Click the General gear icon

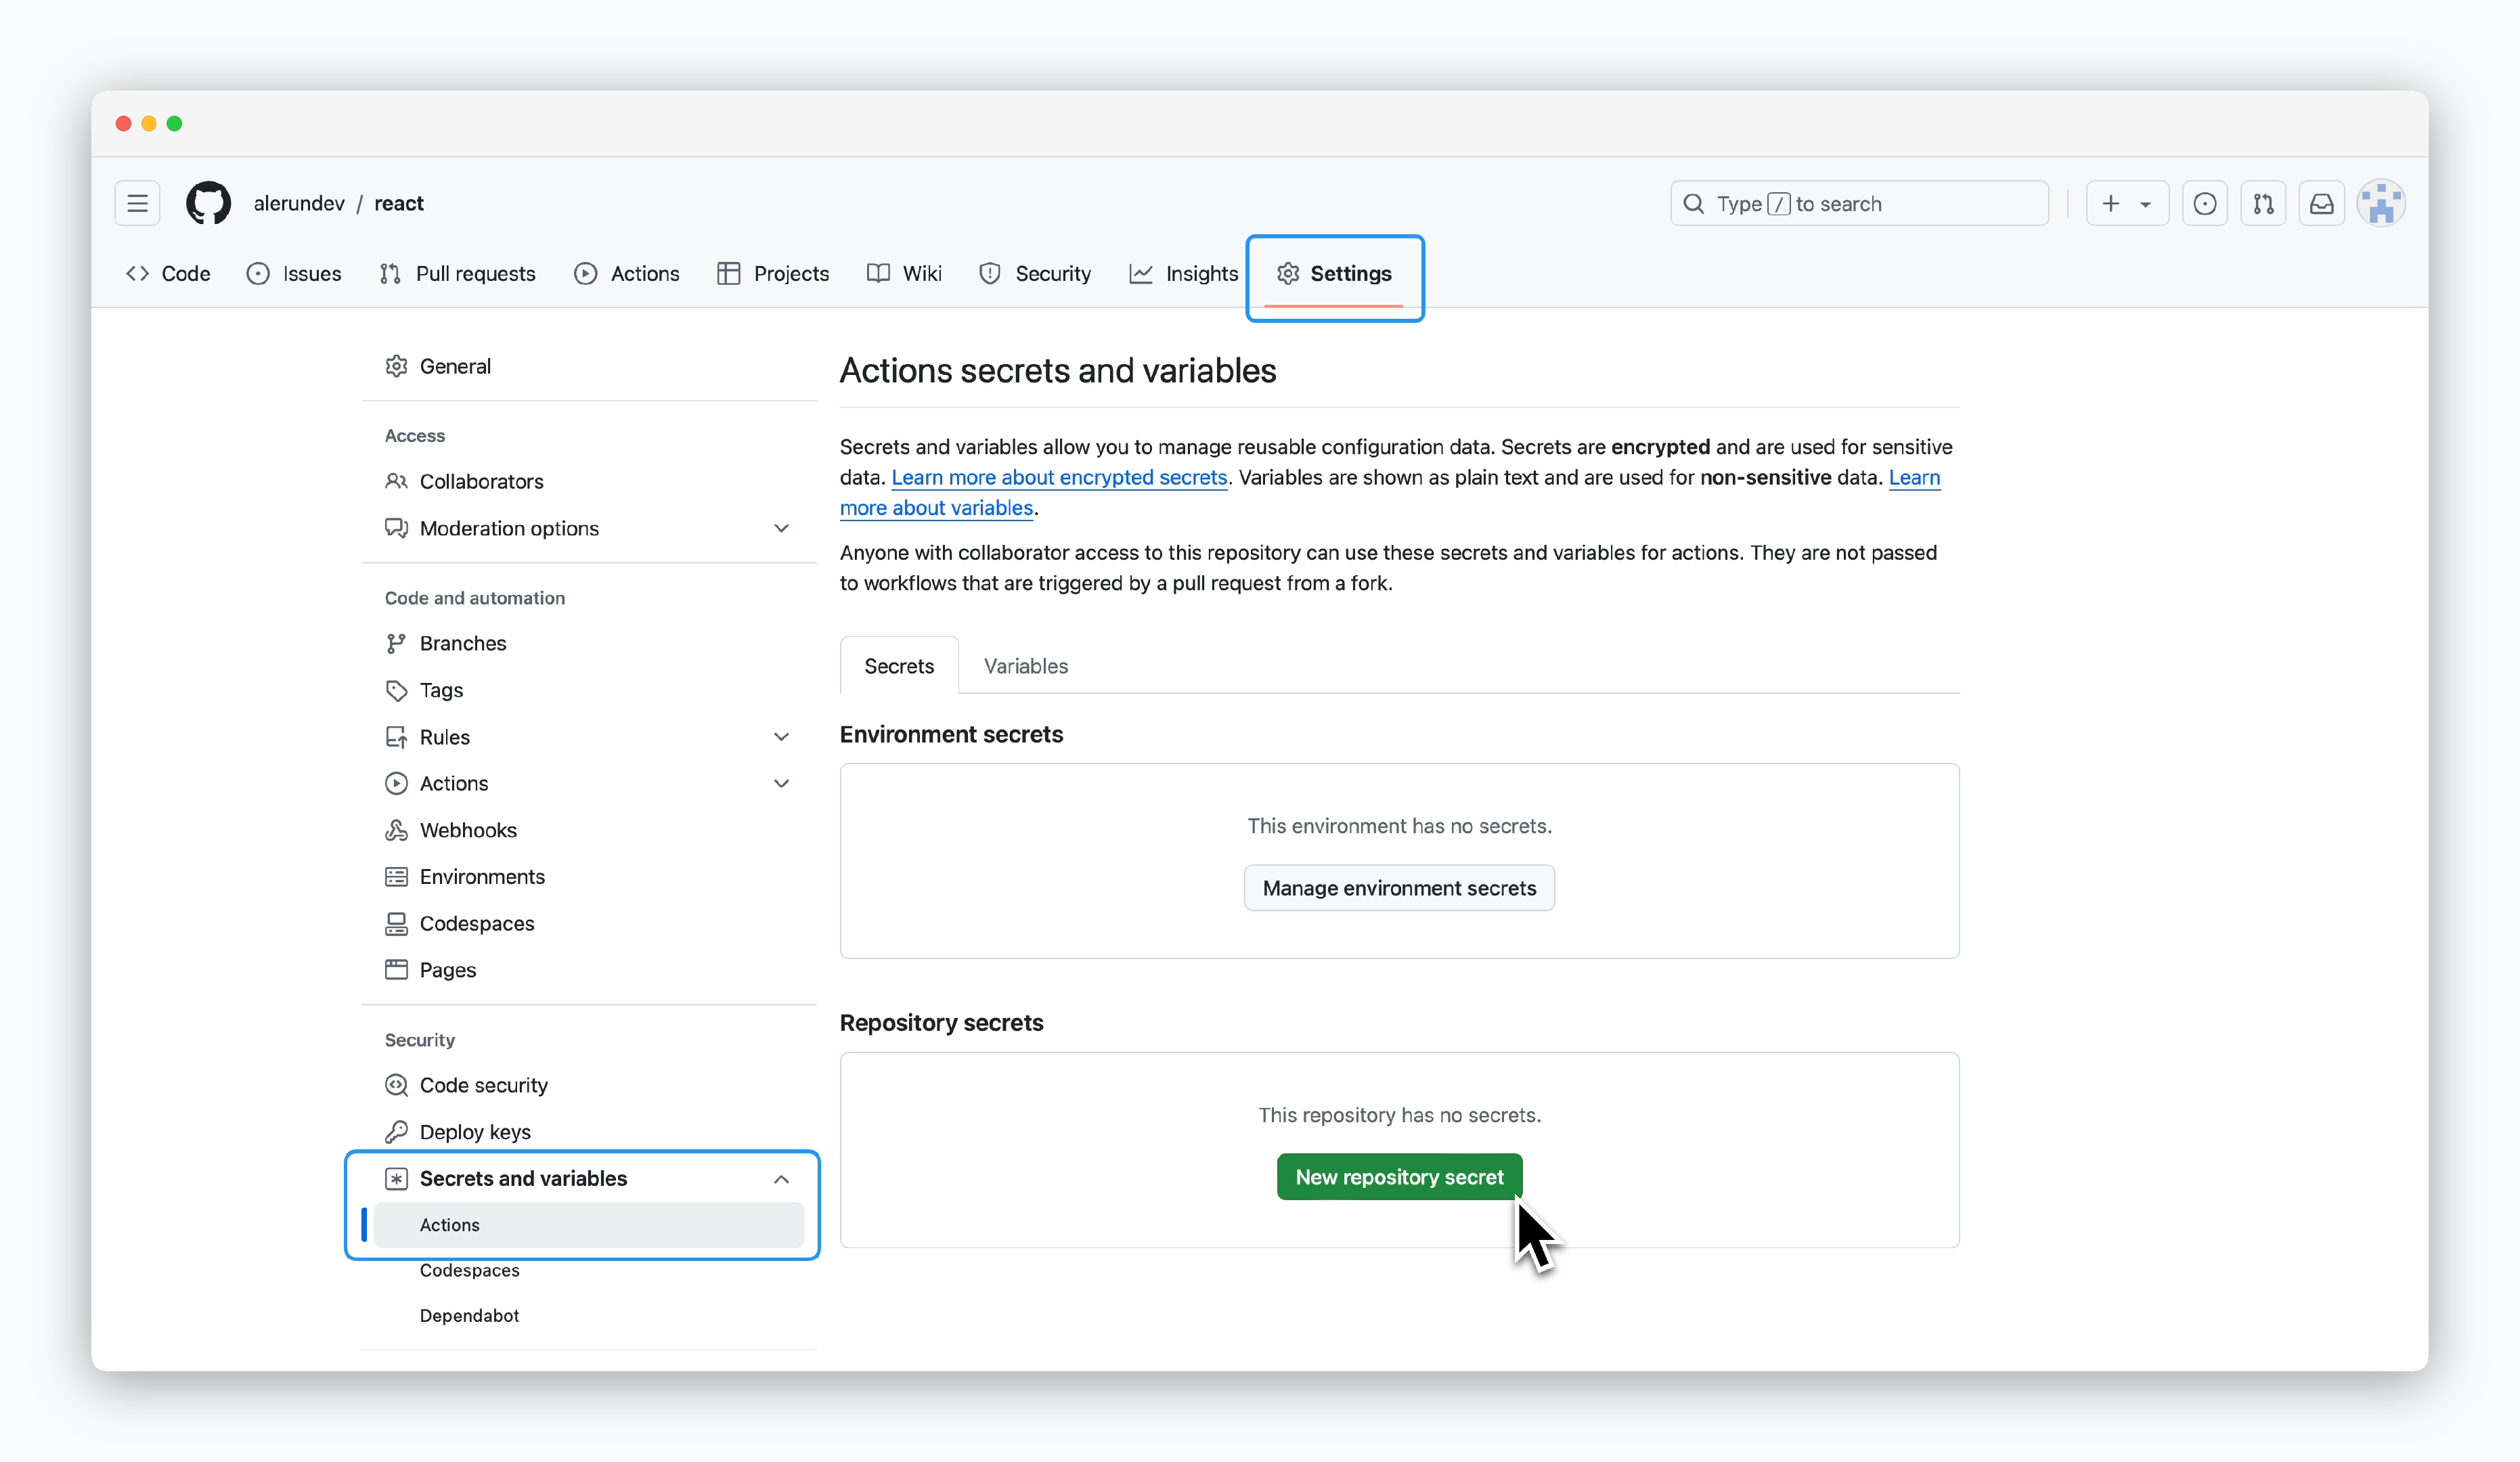click(396, 366)
